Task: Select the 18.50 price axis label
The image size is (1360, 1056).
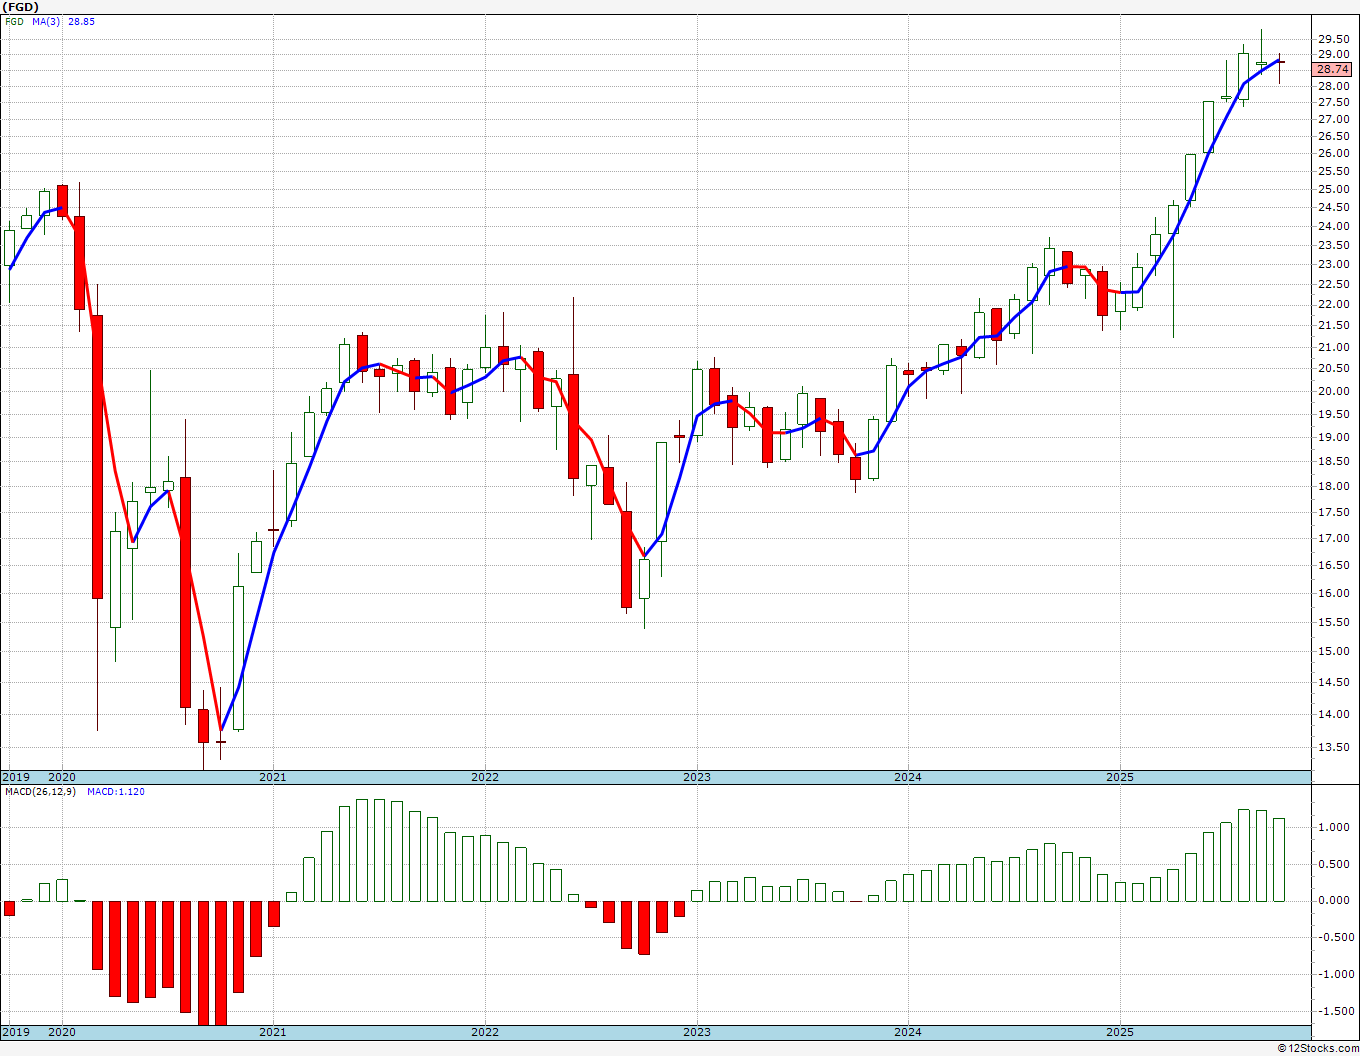Action: tap(1333, 461)
